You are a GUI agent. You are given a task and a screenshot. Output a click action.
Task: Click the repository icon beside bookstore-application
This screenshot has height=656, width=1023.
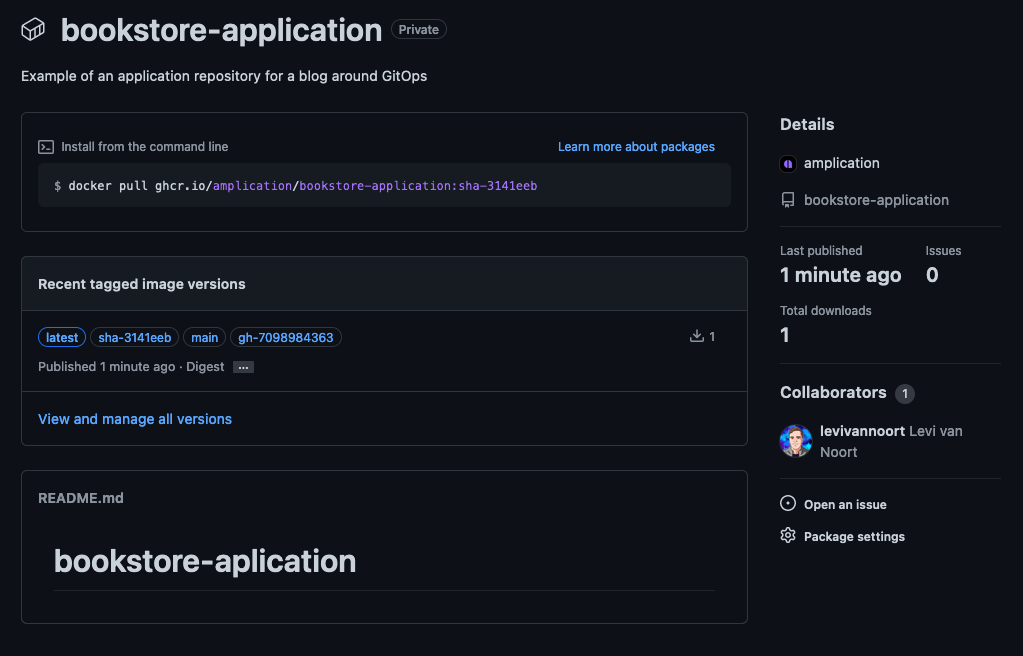click(x=788, y=200)
